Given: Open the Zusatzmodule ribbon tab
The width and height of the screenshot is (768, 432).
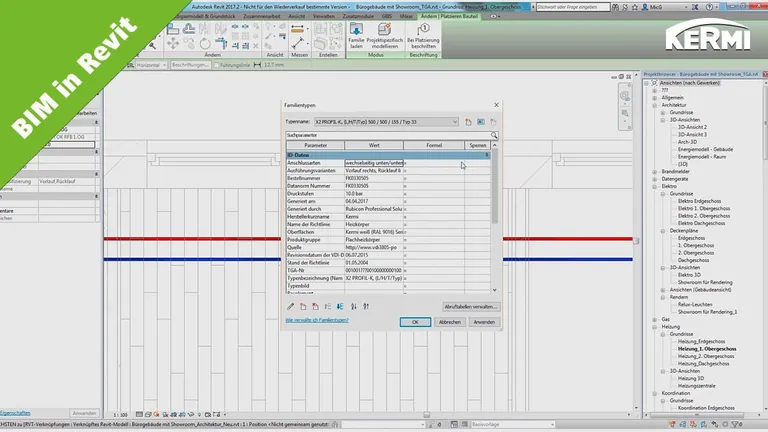Looking at the screenshot, I should click(357, 17).
